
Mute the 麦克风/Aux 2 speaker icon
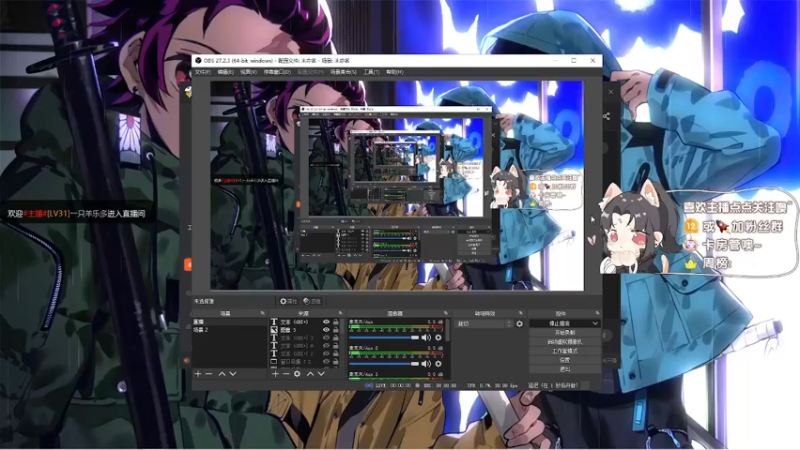pos(427,363)
